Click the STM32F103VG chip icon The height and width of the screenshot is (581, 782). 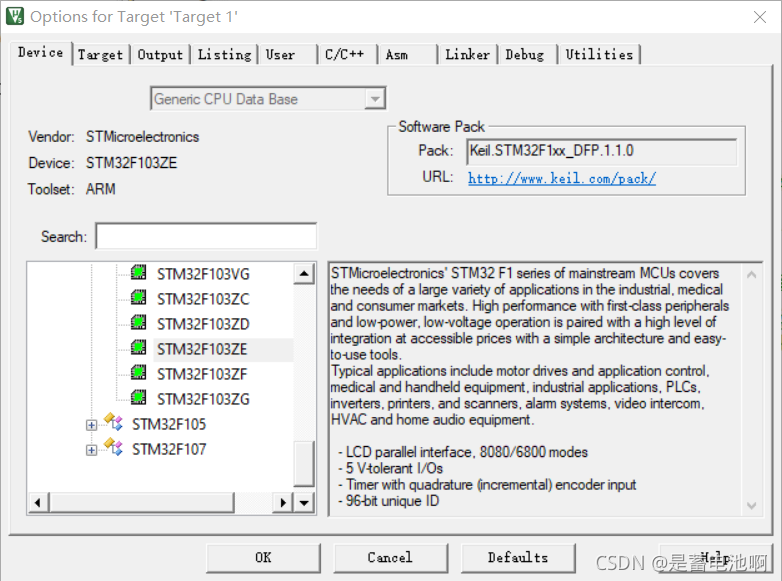click(139, 273)
